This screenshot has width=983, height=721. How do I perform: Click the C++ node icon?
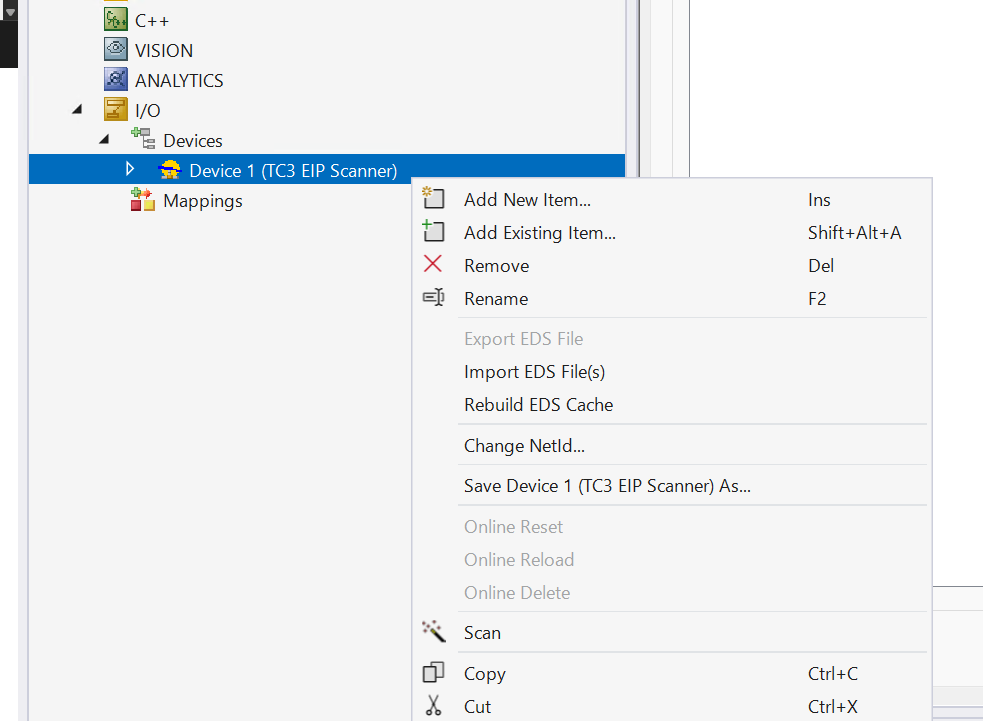pos(116,19)
